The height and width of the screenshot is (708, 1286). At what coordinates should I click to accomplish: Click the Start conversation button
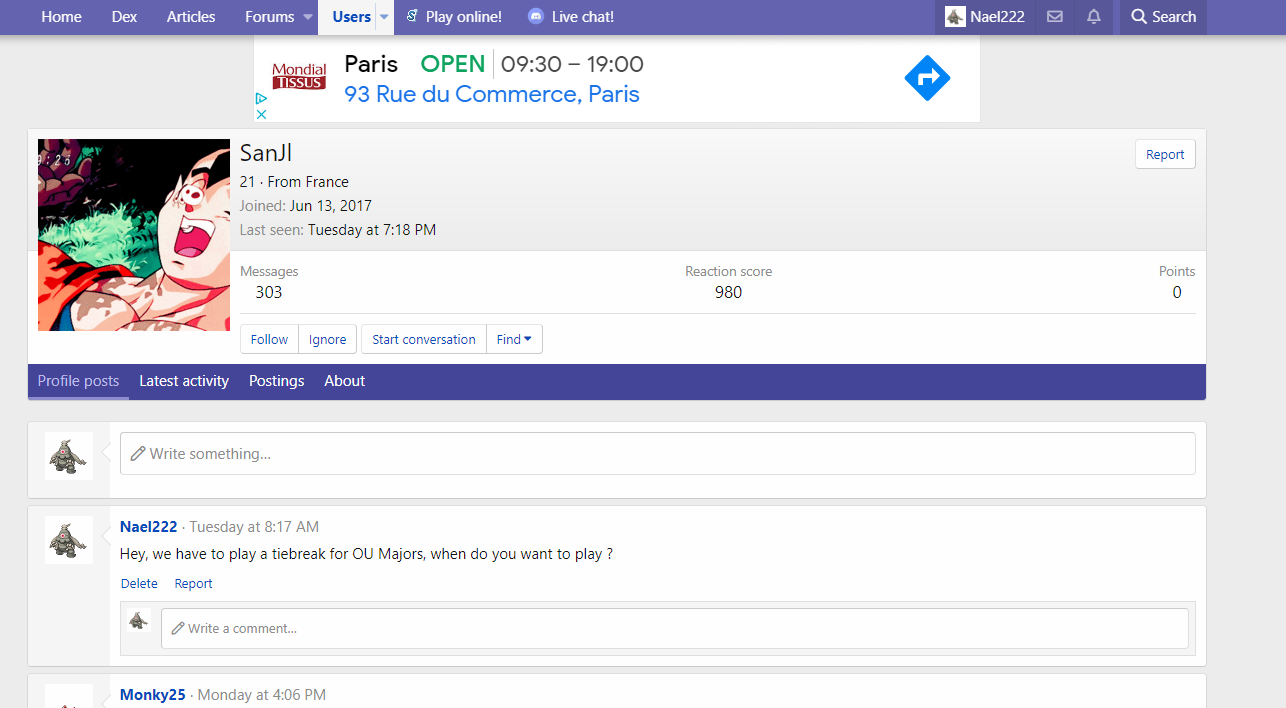[423, 339]
